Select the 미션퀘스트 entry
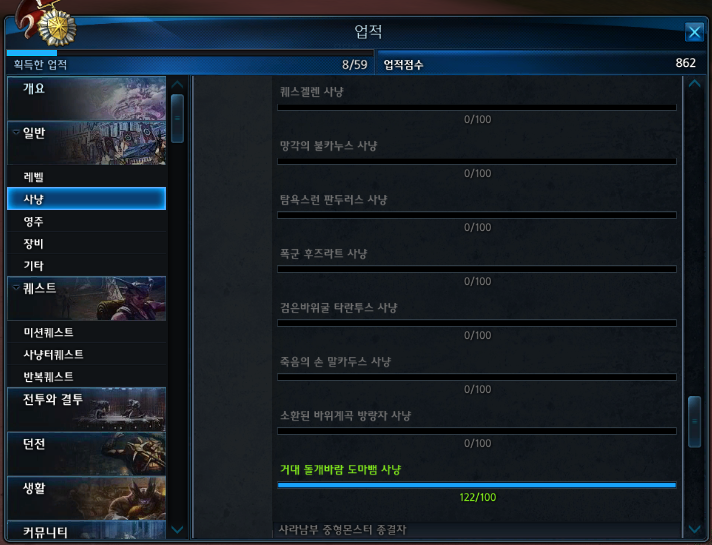712x545 pixels. point(87,332)
